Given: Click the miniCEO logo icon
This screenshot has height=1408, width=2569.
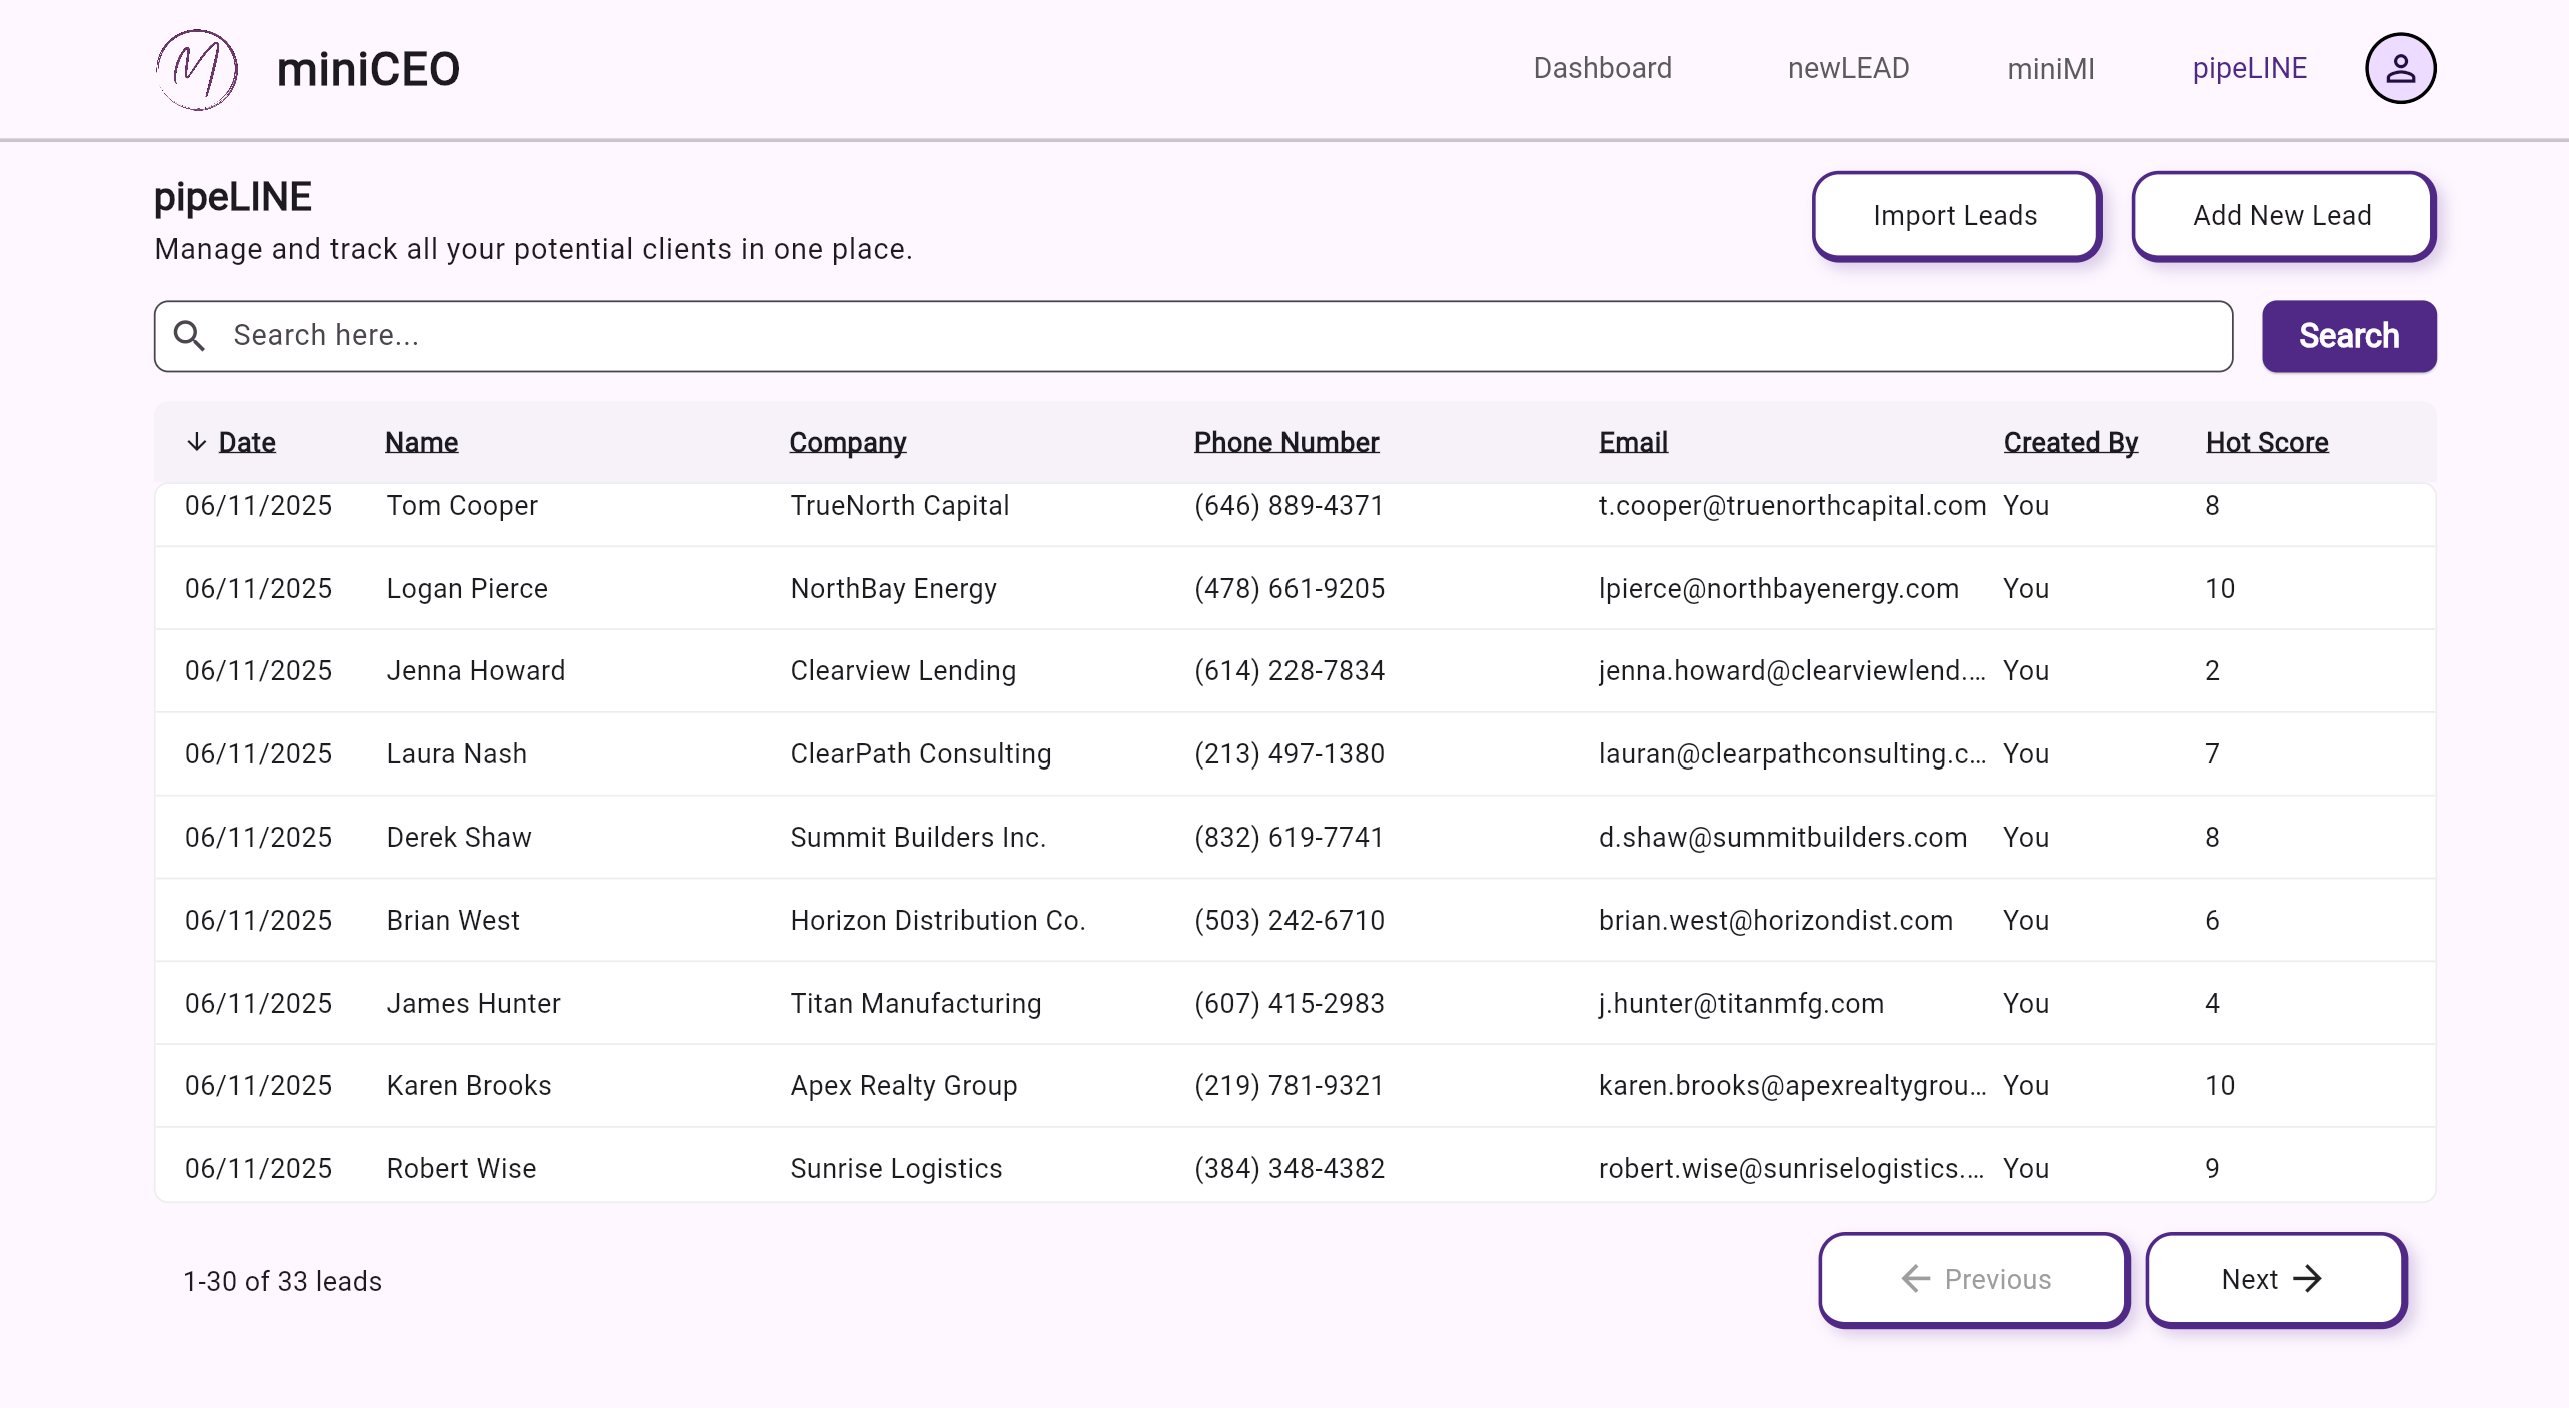Looking at the screenshot, I should [197, 69].
